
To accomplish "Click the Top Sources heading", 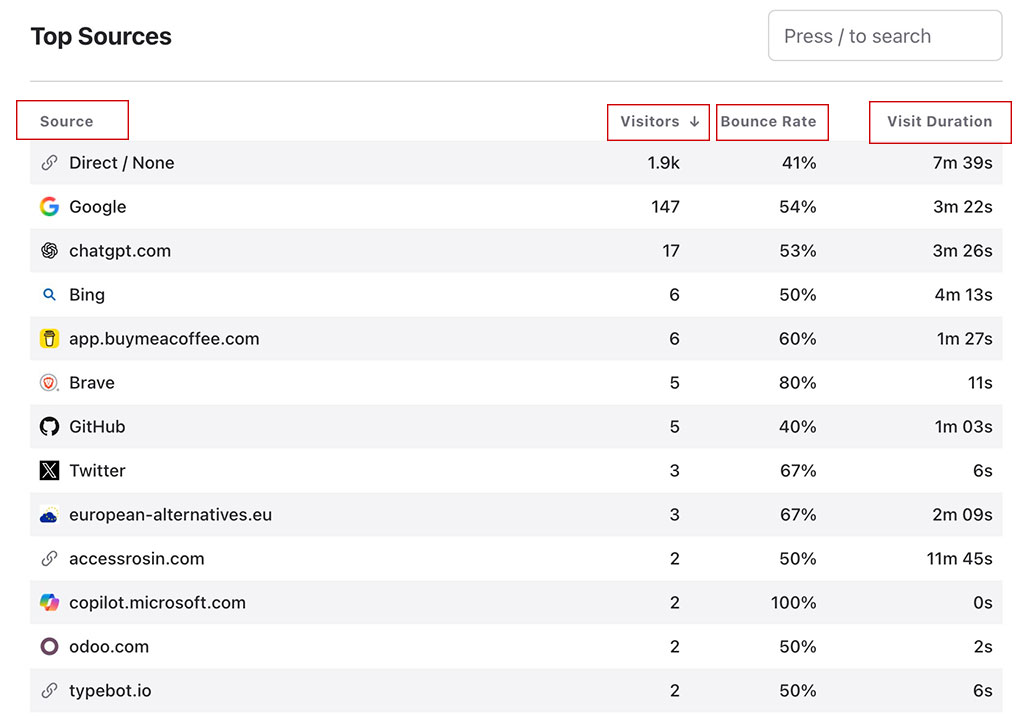I will pyautogui.click(x=101, y=36).
